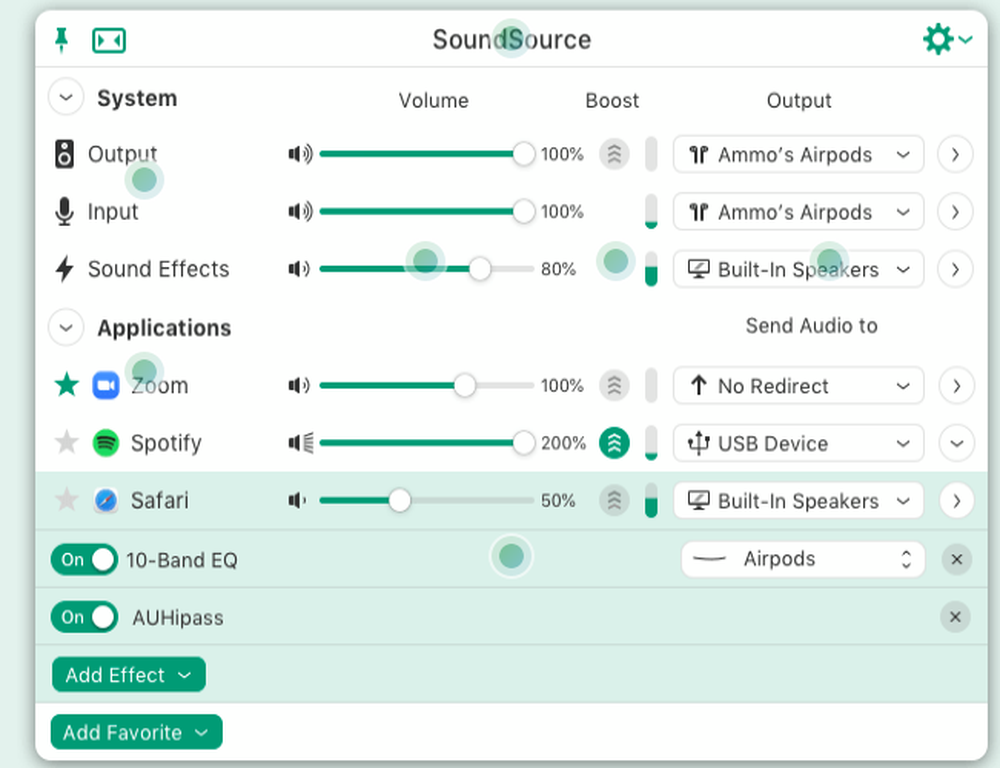
Task: Open the Add Effect menu
Action: [x=129, y=674]
